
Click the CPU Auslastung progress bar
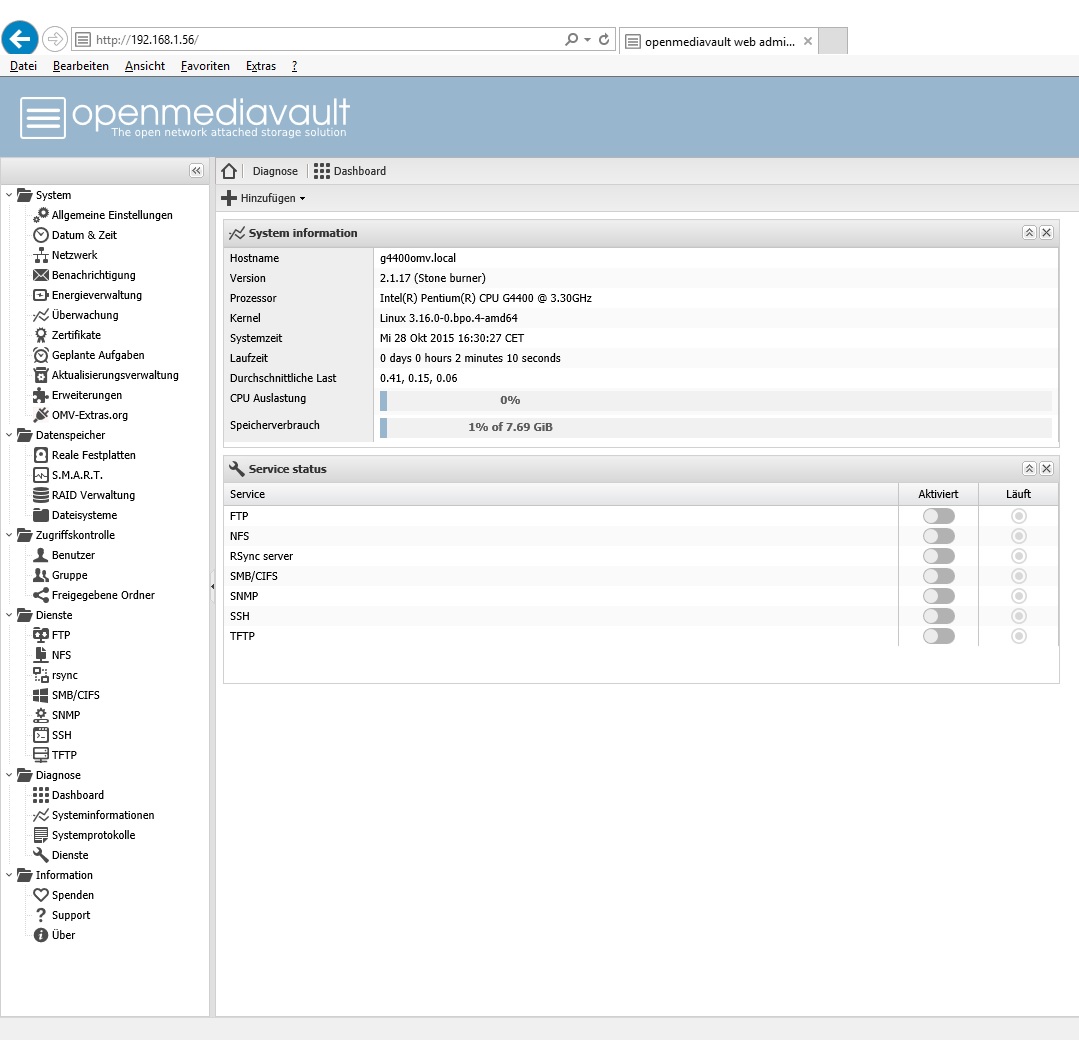click(716, 400)
